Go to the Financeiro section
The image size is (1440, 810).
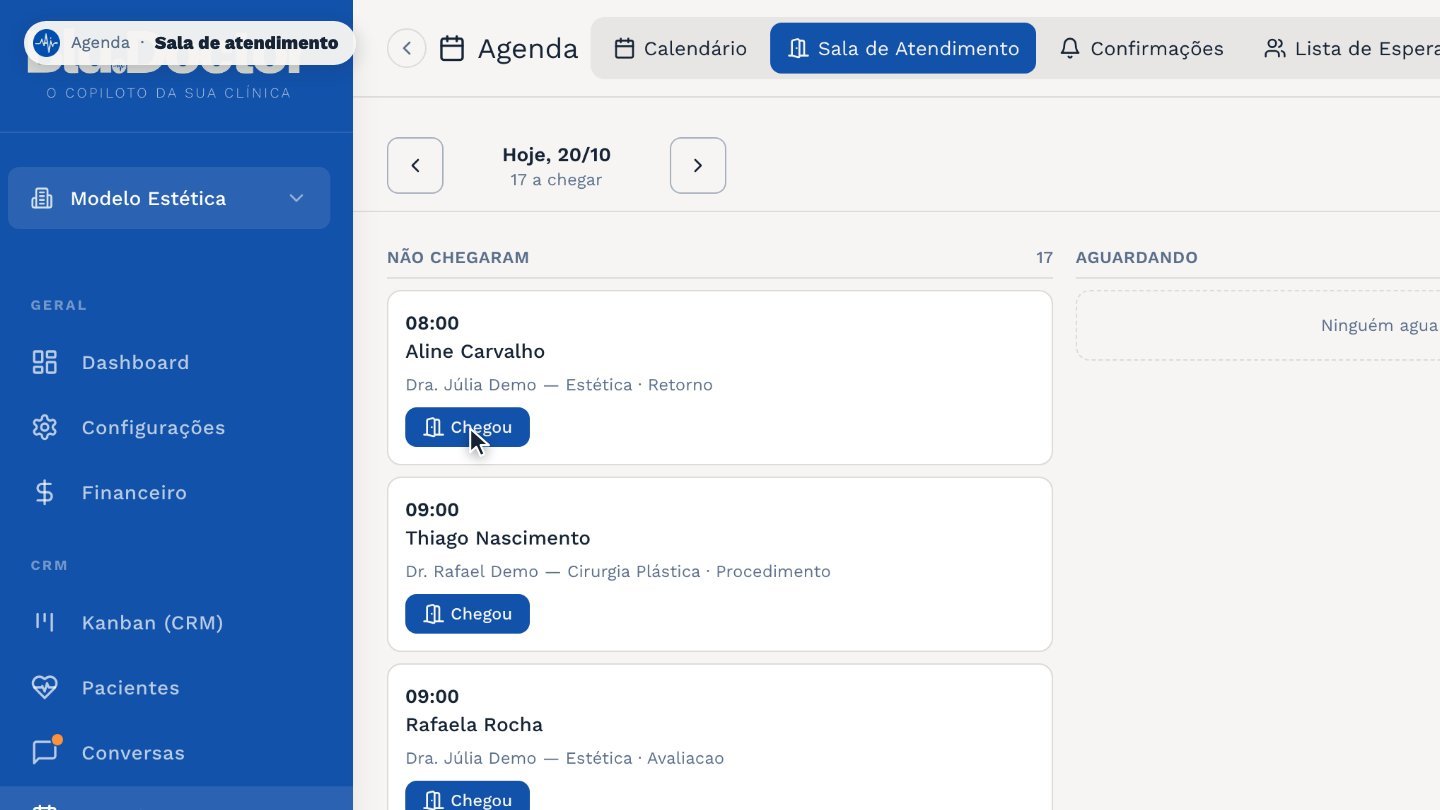click(176, 492)
